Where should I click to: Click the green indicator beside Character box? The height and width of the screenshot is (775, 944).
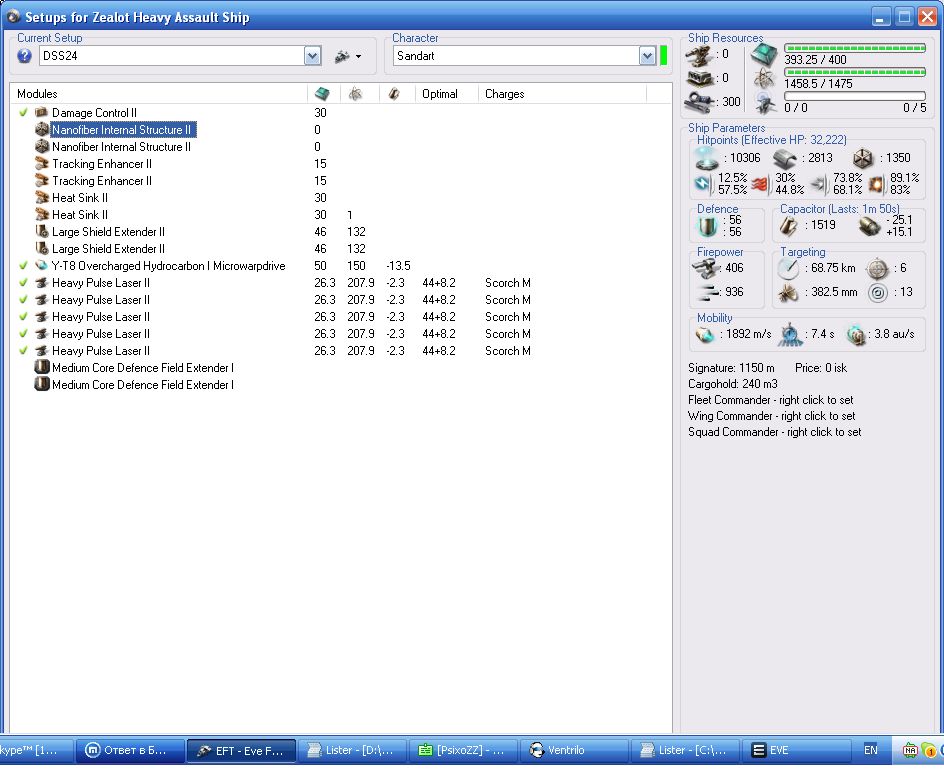click(664, 56)
